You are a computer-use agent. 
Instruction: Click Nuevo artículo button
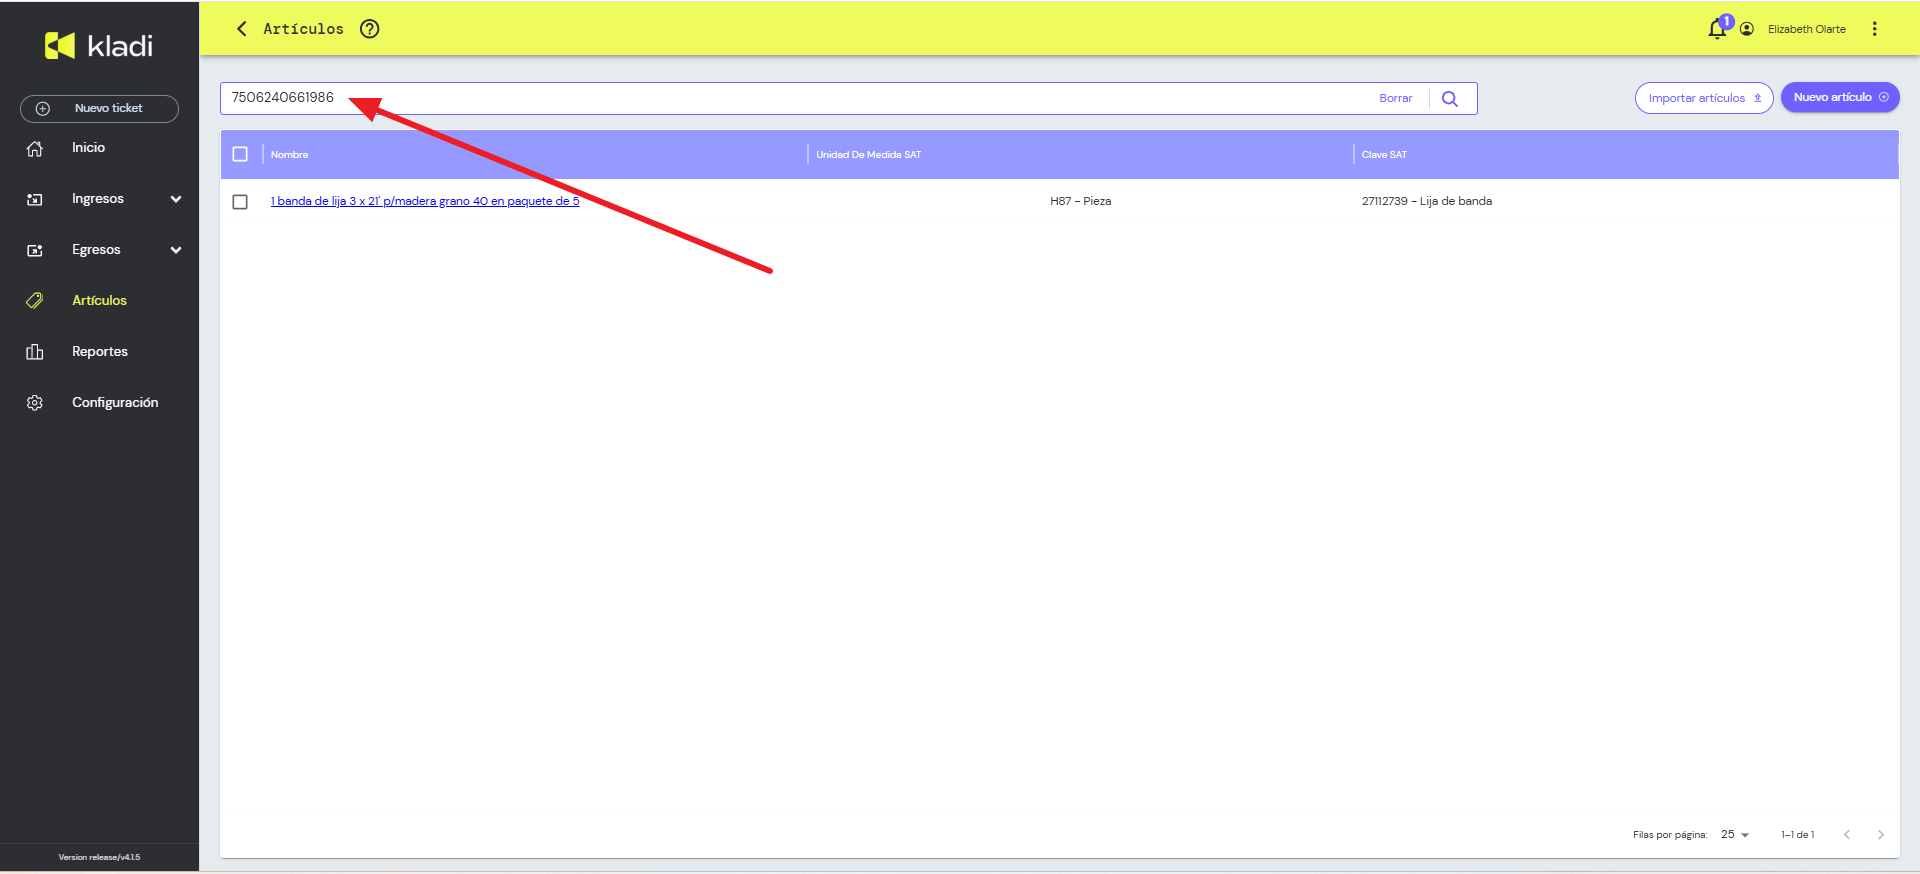pos(1840,97)
